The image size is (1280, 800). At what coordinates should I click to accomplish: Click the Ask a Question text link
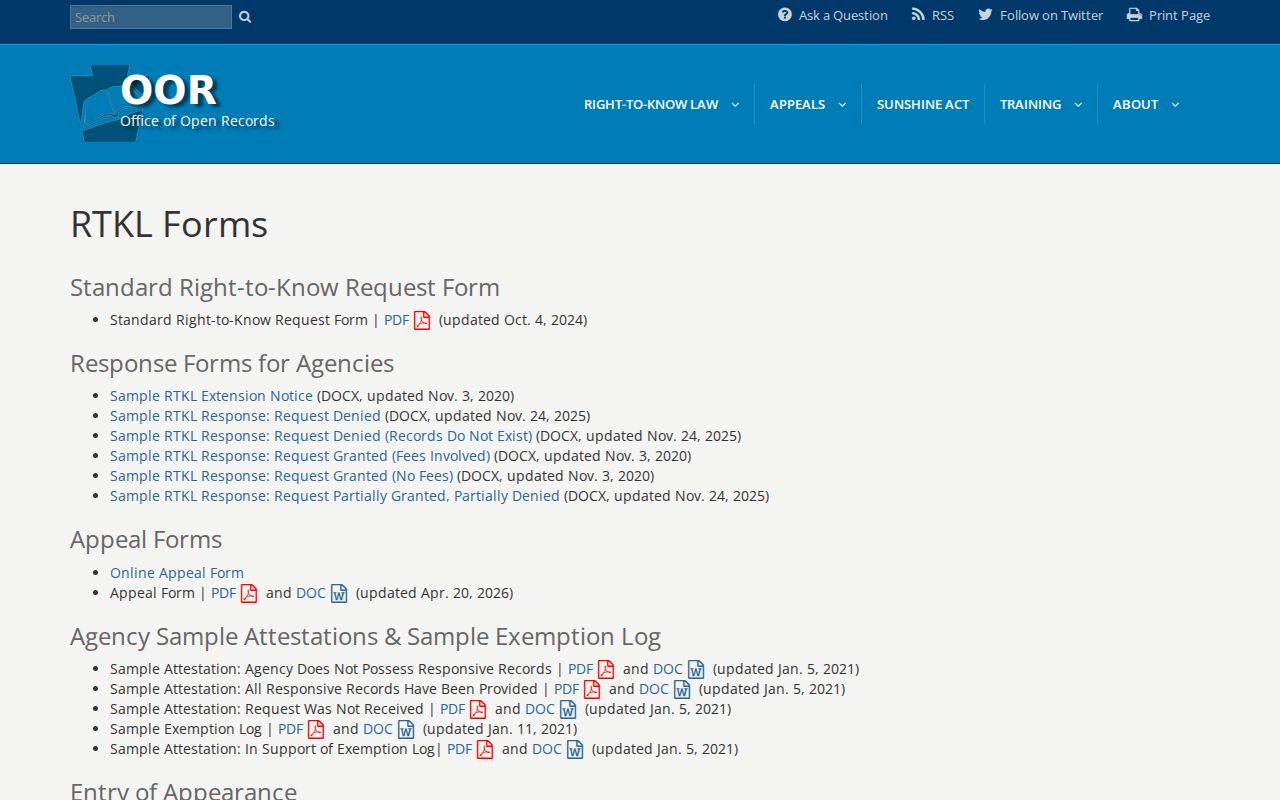(x=843, y=15)
